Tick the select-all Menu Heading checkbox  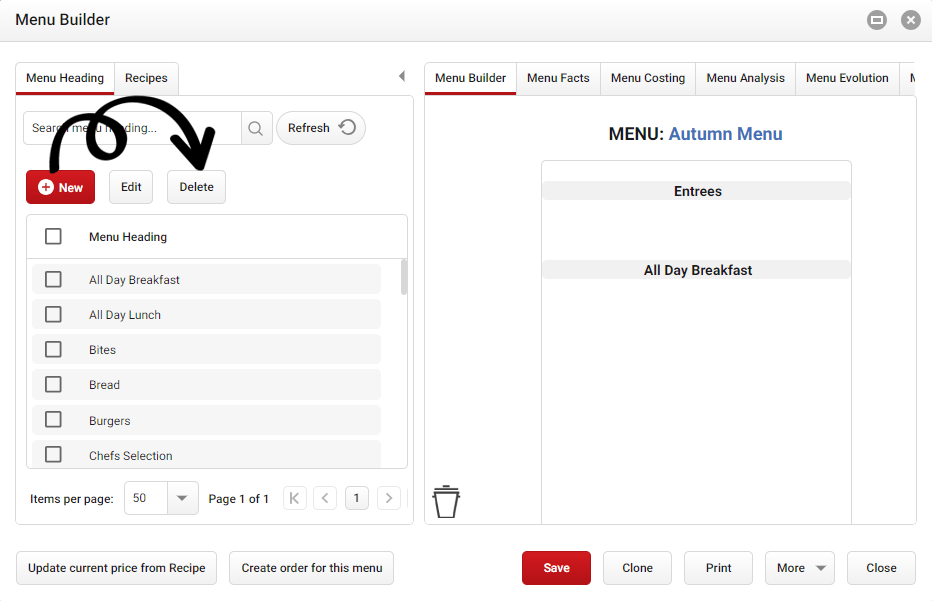(x=53, y=237)
